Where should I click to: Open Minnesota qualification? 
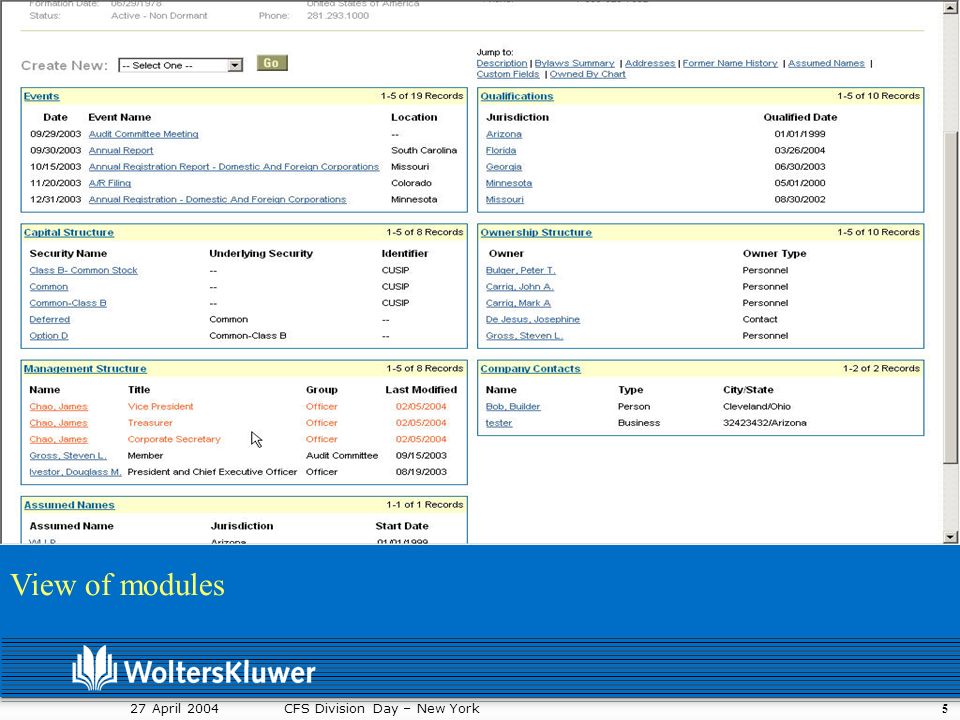point(509,183)
